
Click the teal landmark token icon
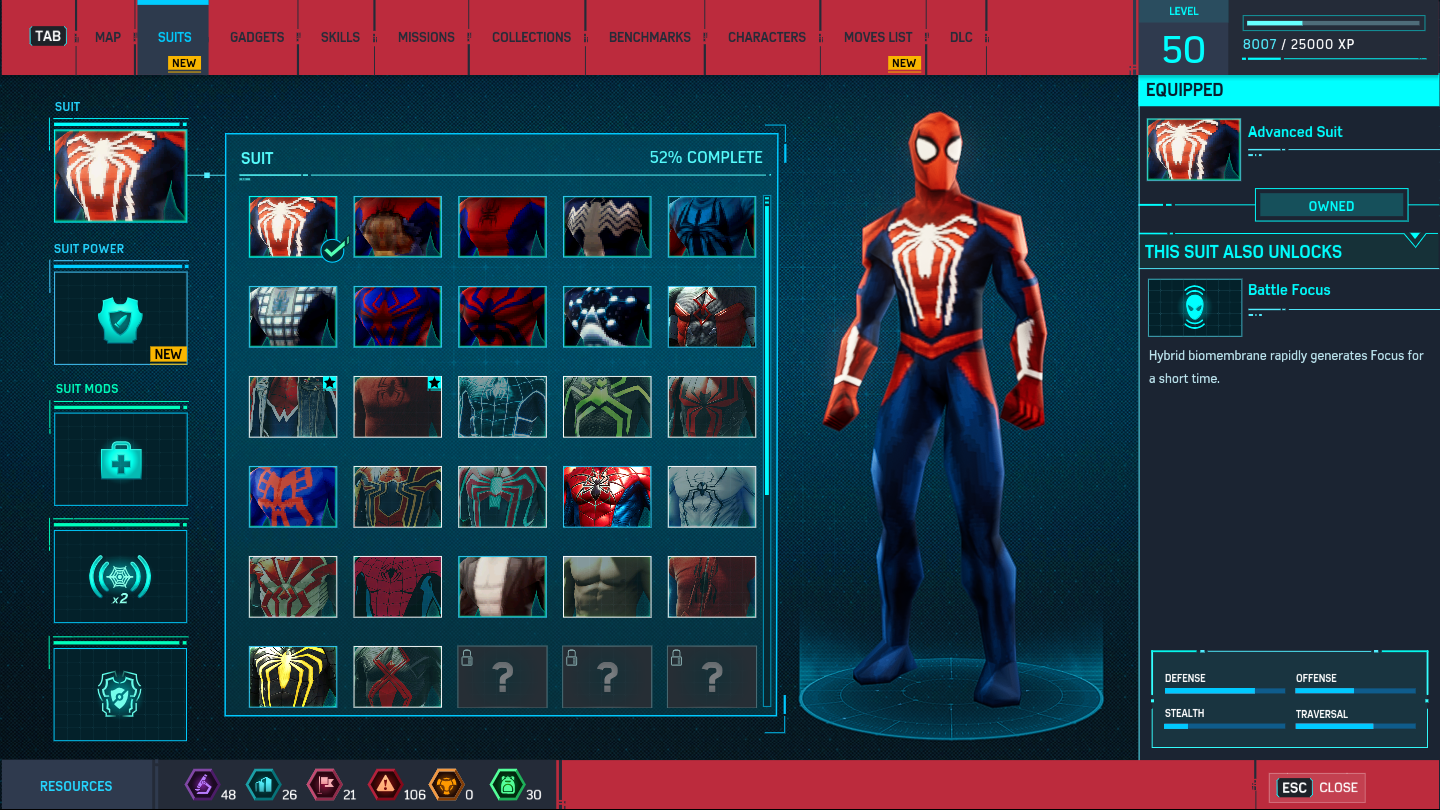pos(263,785)
